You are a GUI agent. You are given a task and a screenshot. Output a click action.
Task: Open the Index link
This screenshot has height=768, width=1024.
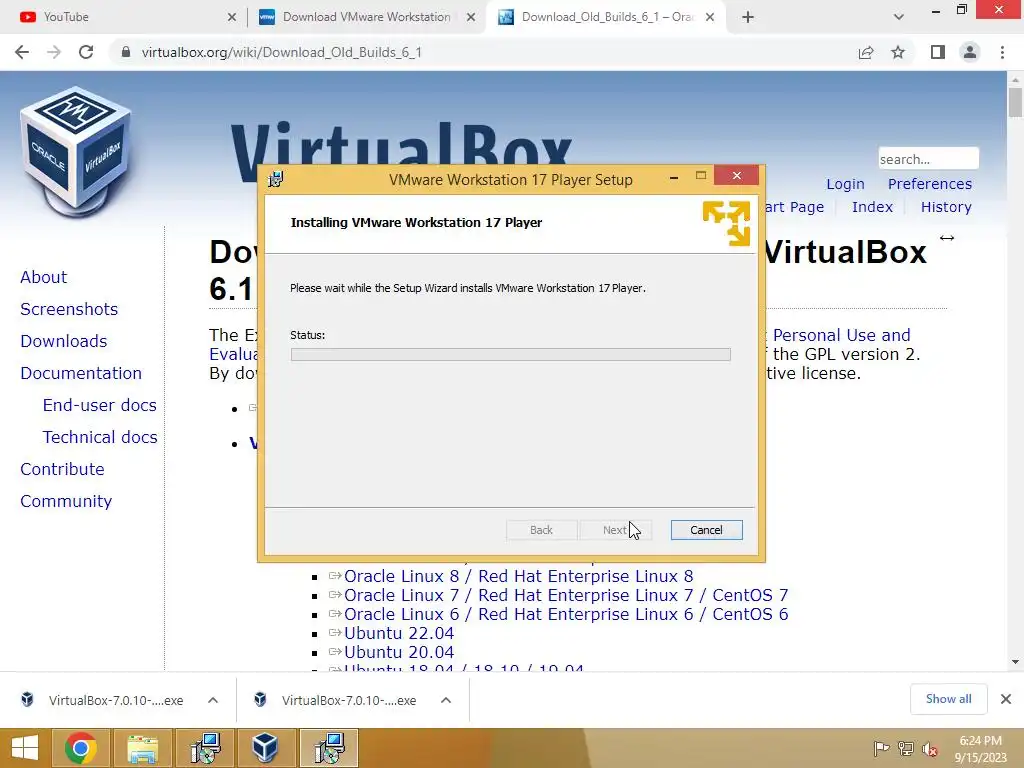[872, 207]
